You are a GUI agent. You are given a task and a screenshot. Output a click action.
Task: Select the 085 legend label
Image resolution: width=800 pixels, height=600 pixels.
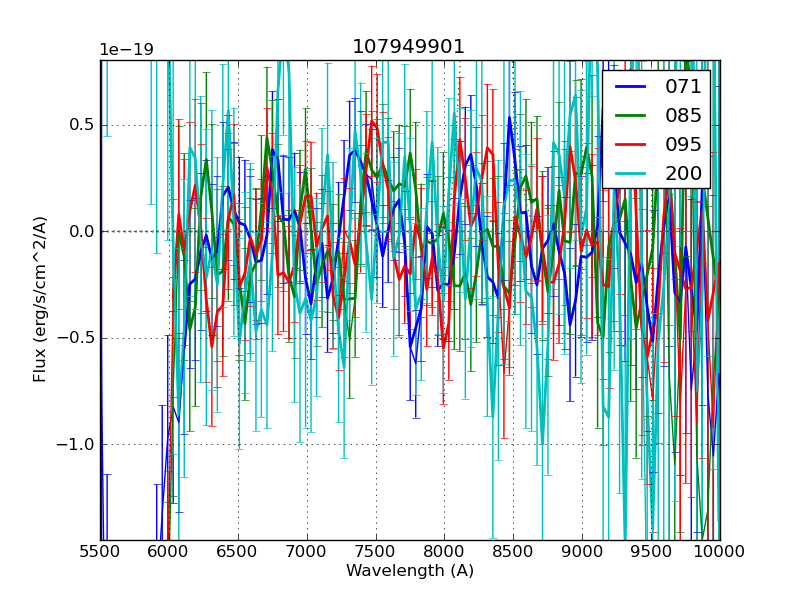tap(683, 115)
